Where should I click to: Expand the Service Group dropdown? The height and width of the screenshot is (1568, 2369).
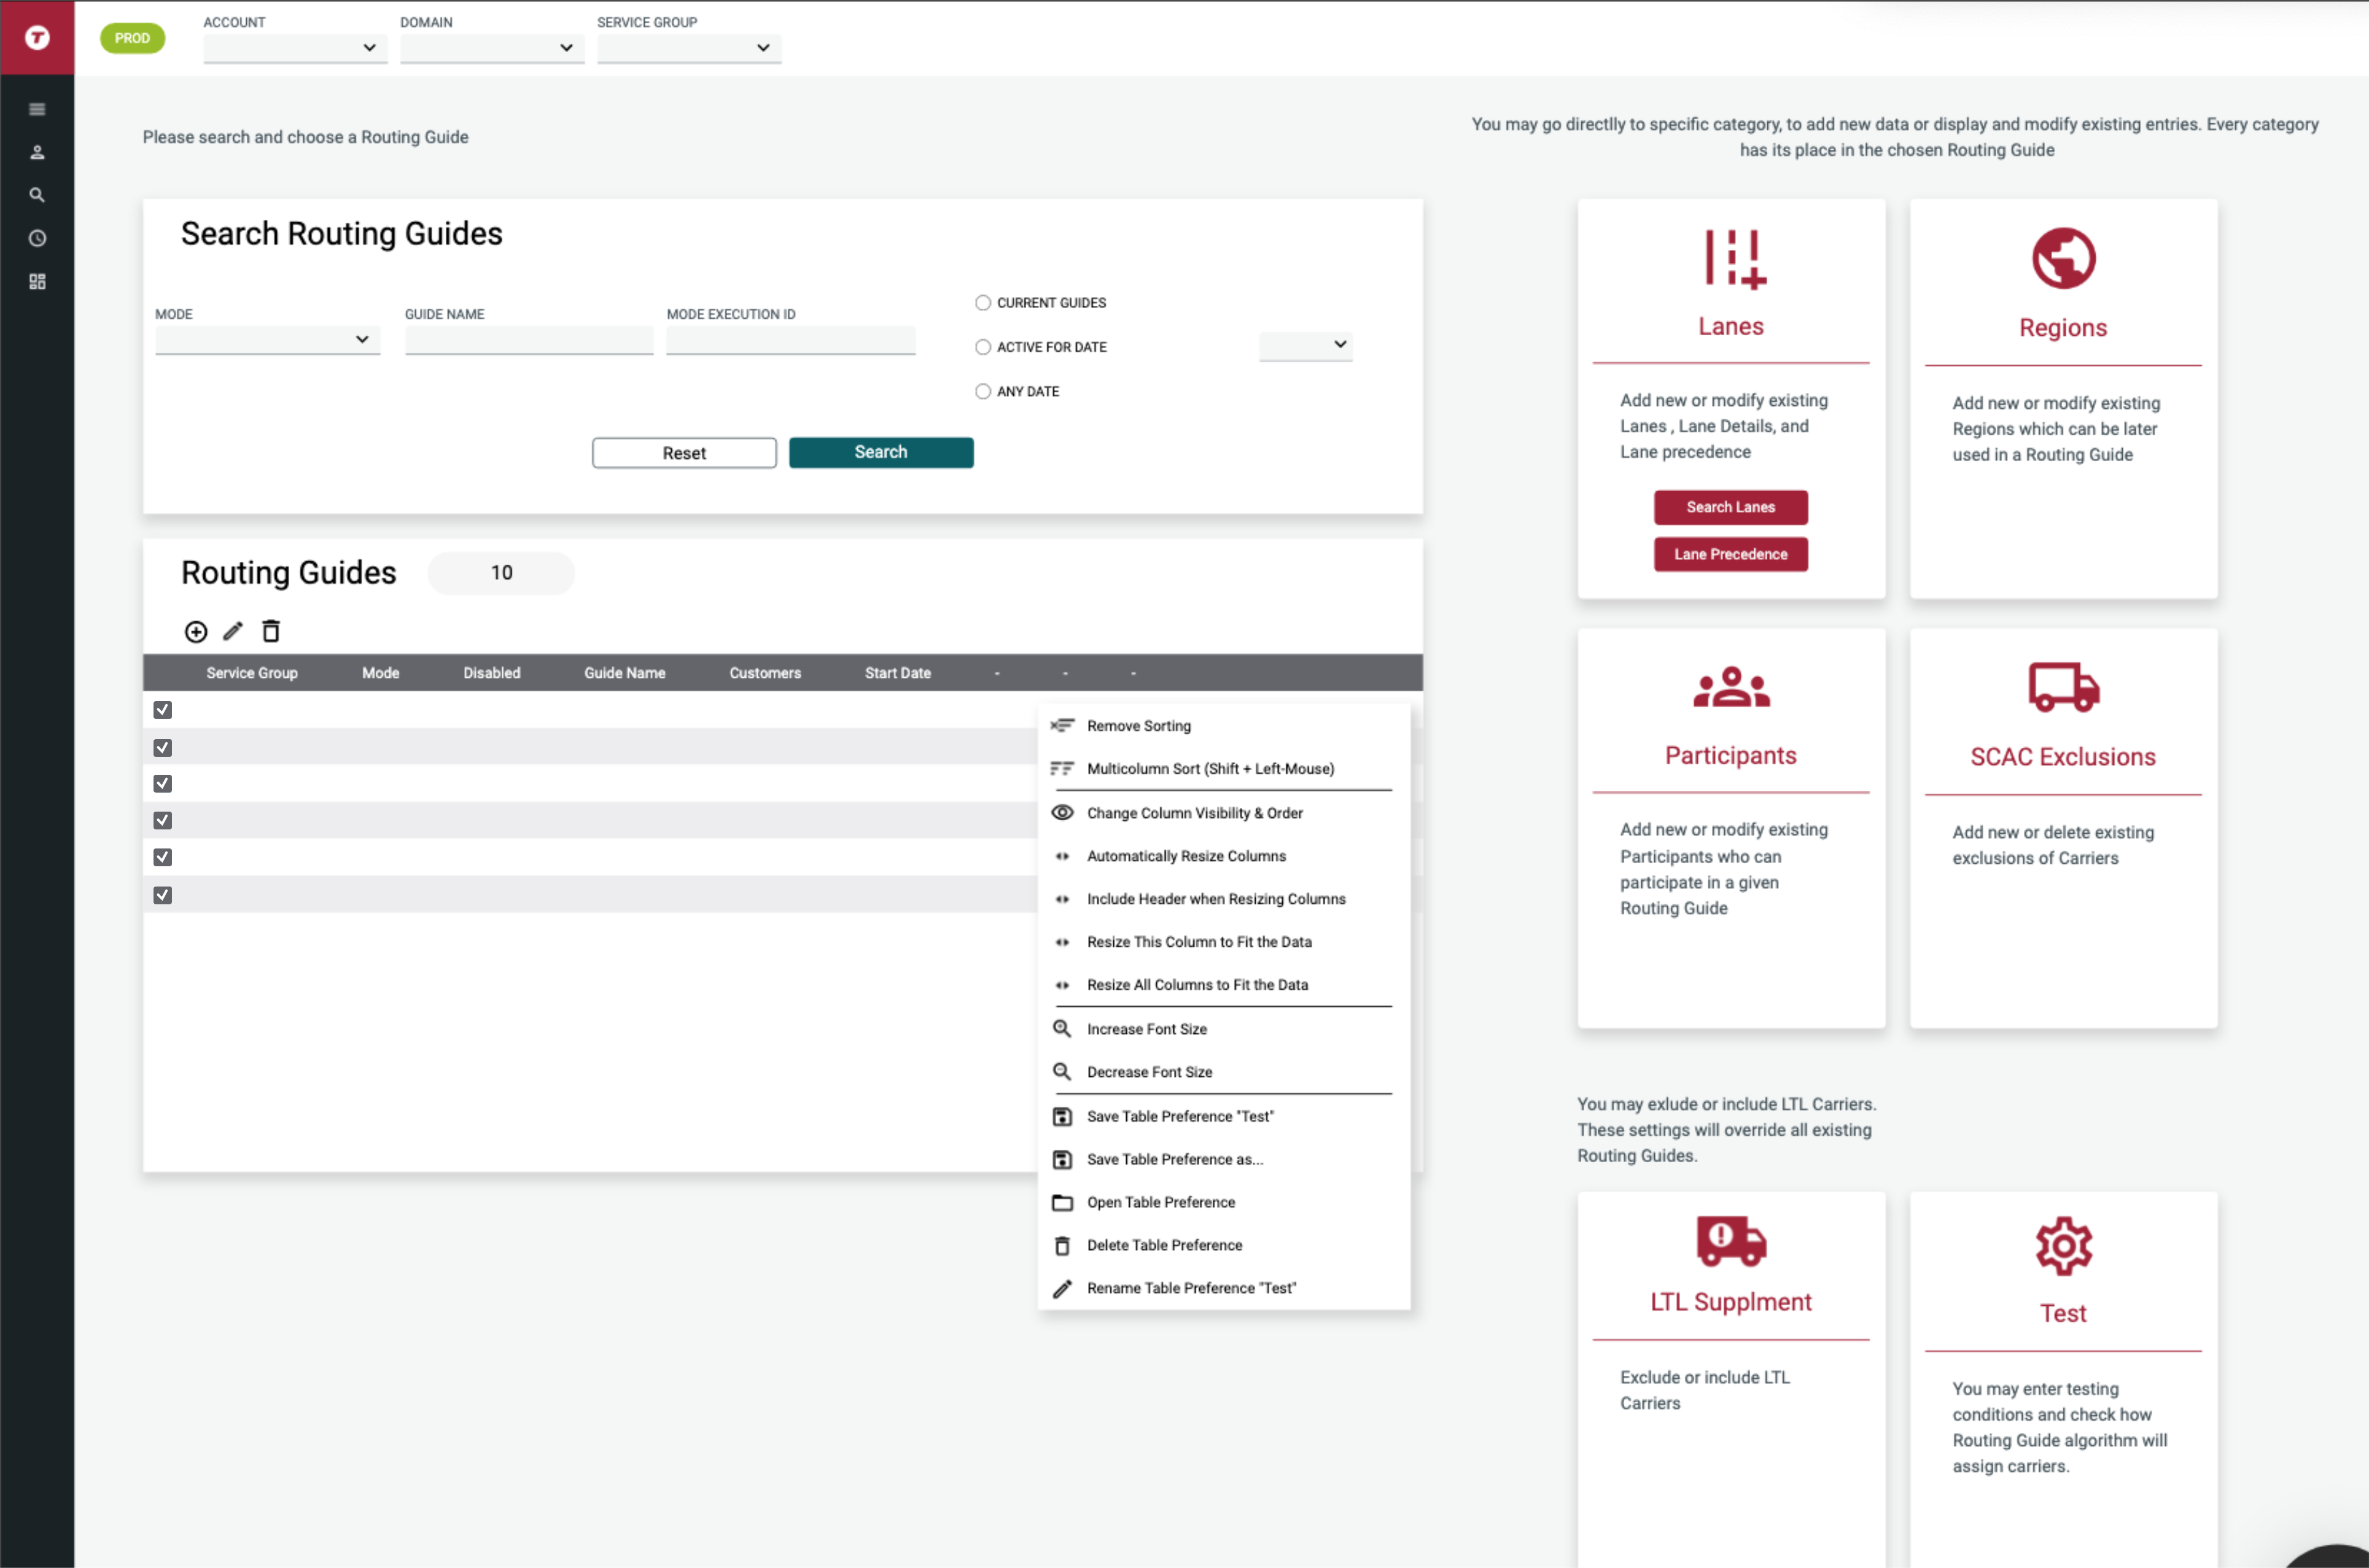tap(689, 48)
